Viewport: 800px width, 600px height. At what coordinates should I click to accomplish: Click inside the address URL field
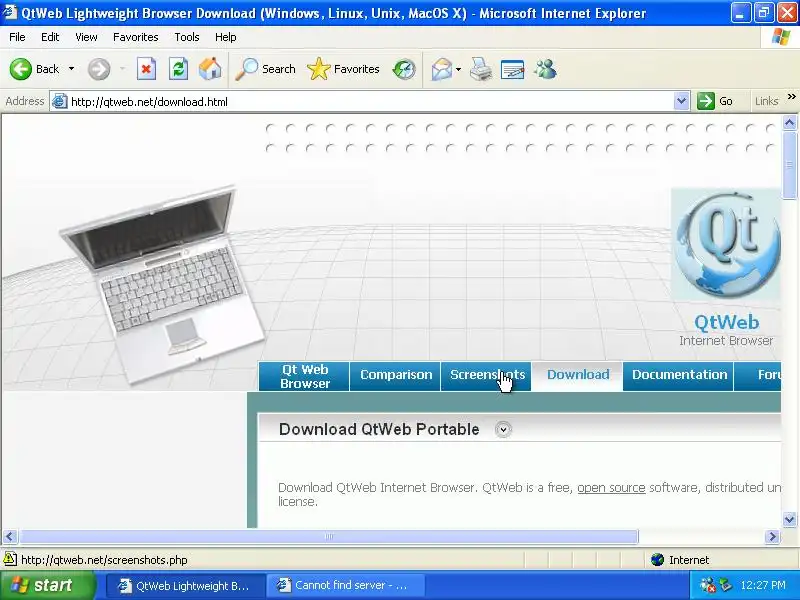coord(370,102)
